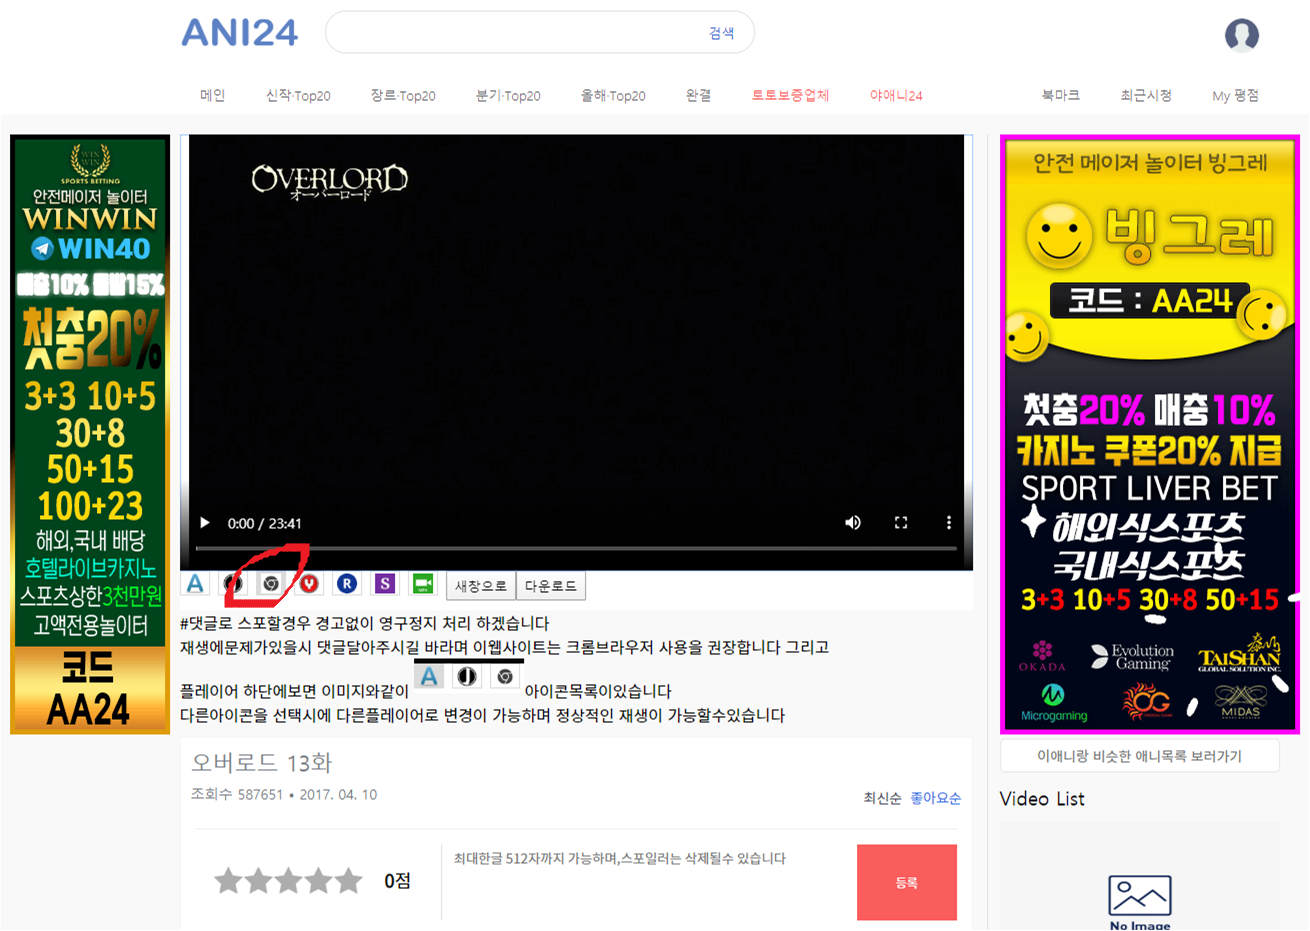Switch to the black J circle player

tap(233, 583)
